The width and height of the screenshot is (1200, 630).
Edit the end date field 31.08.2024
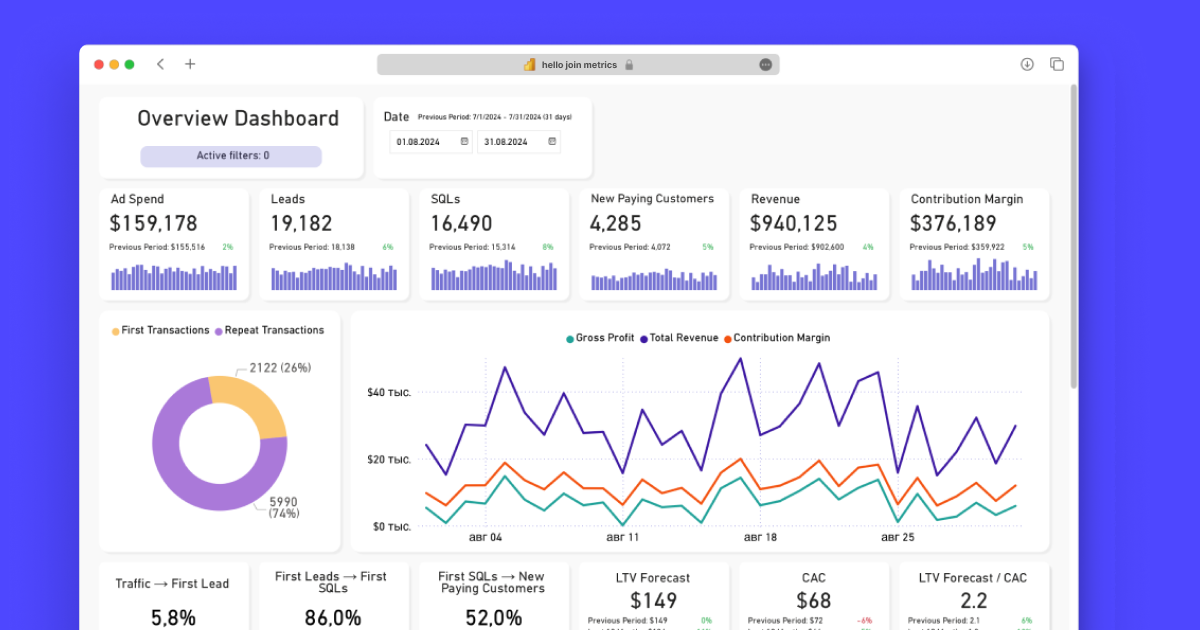tap(518, 142)
